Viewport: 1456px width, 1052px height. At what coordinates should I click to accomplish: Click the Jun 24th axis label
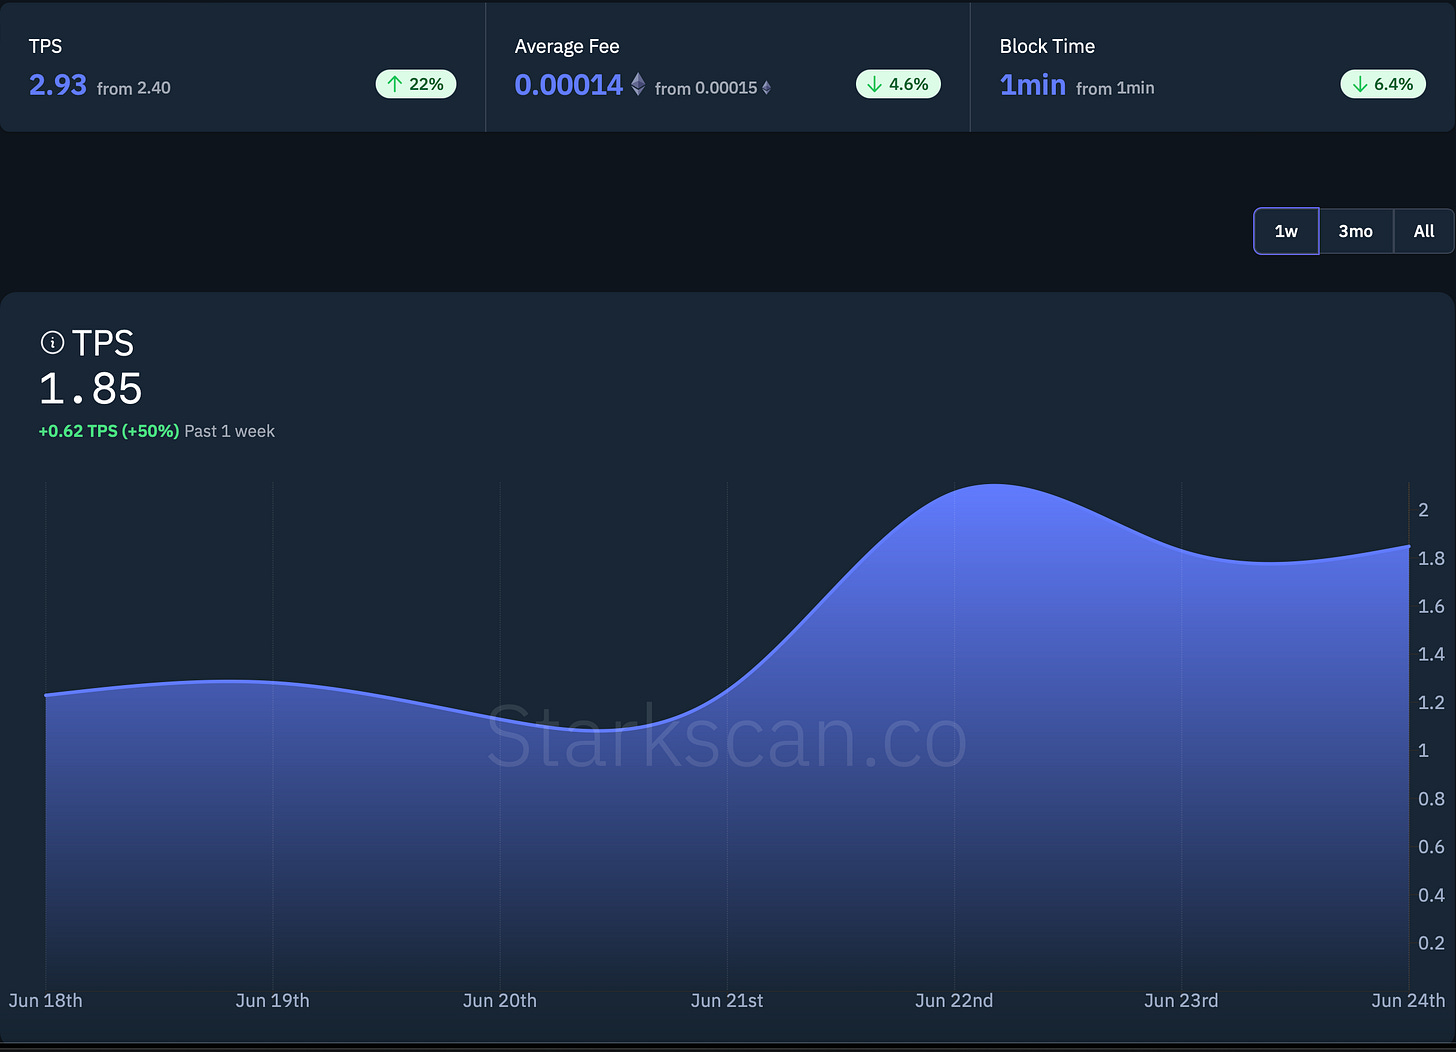(x=1408, y=1000)
